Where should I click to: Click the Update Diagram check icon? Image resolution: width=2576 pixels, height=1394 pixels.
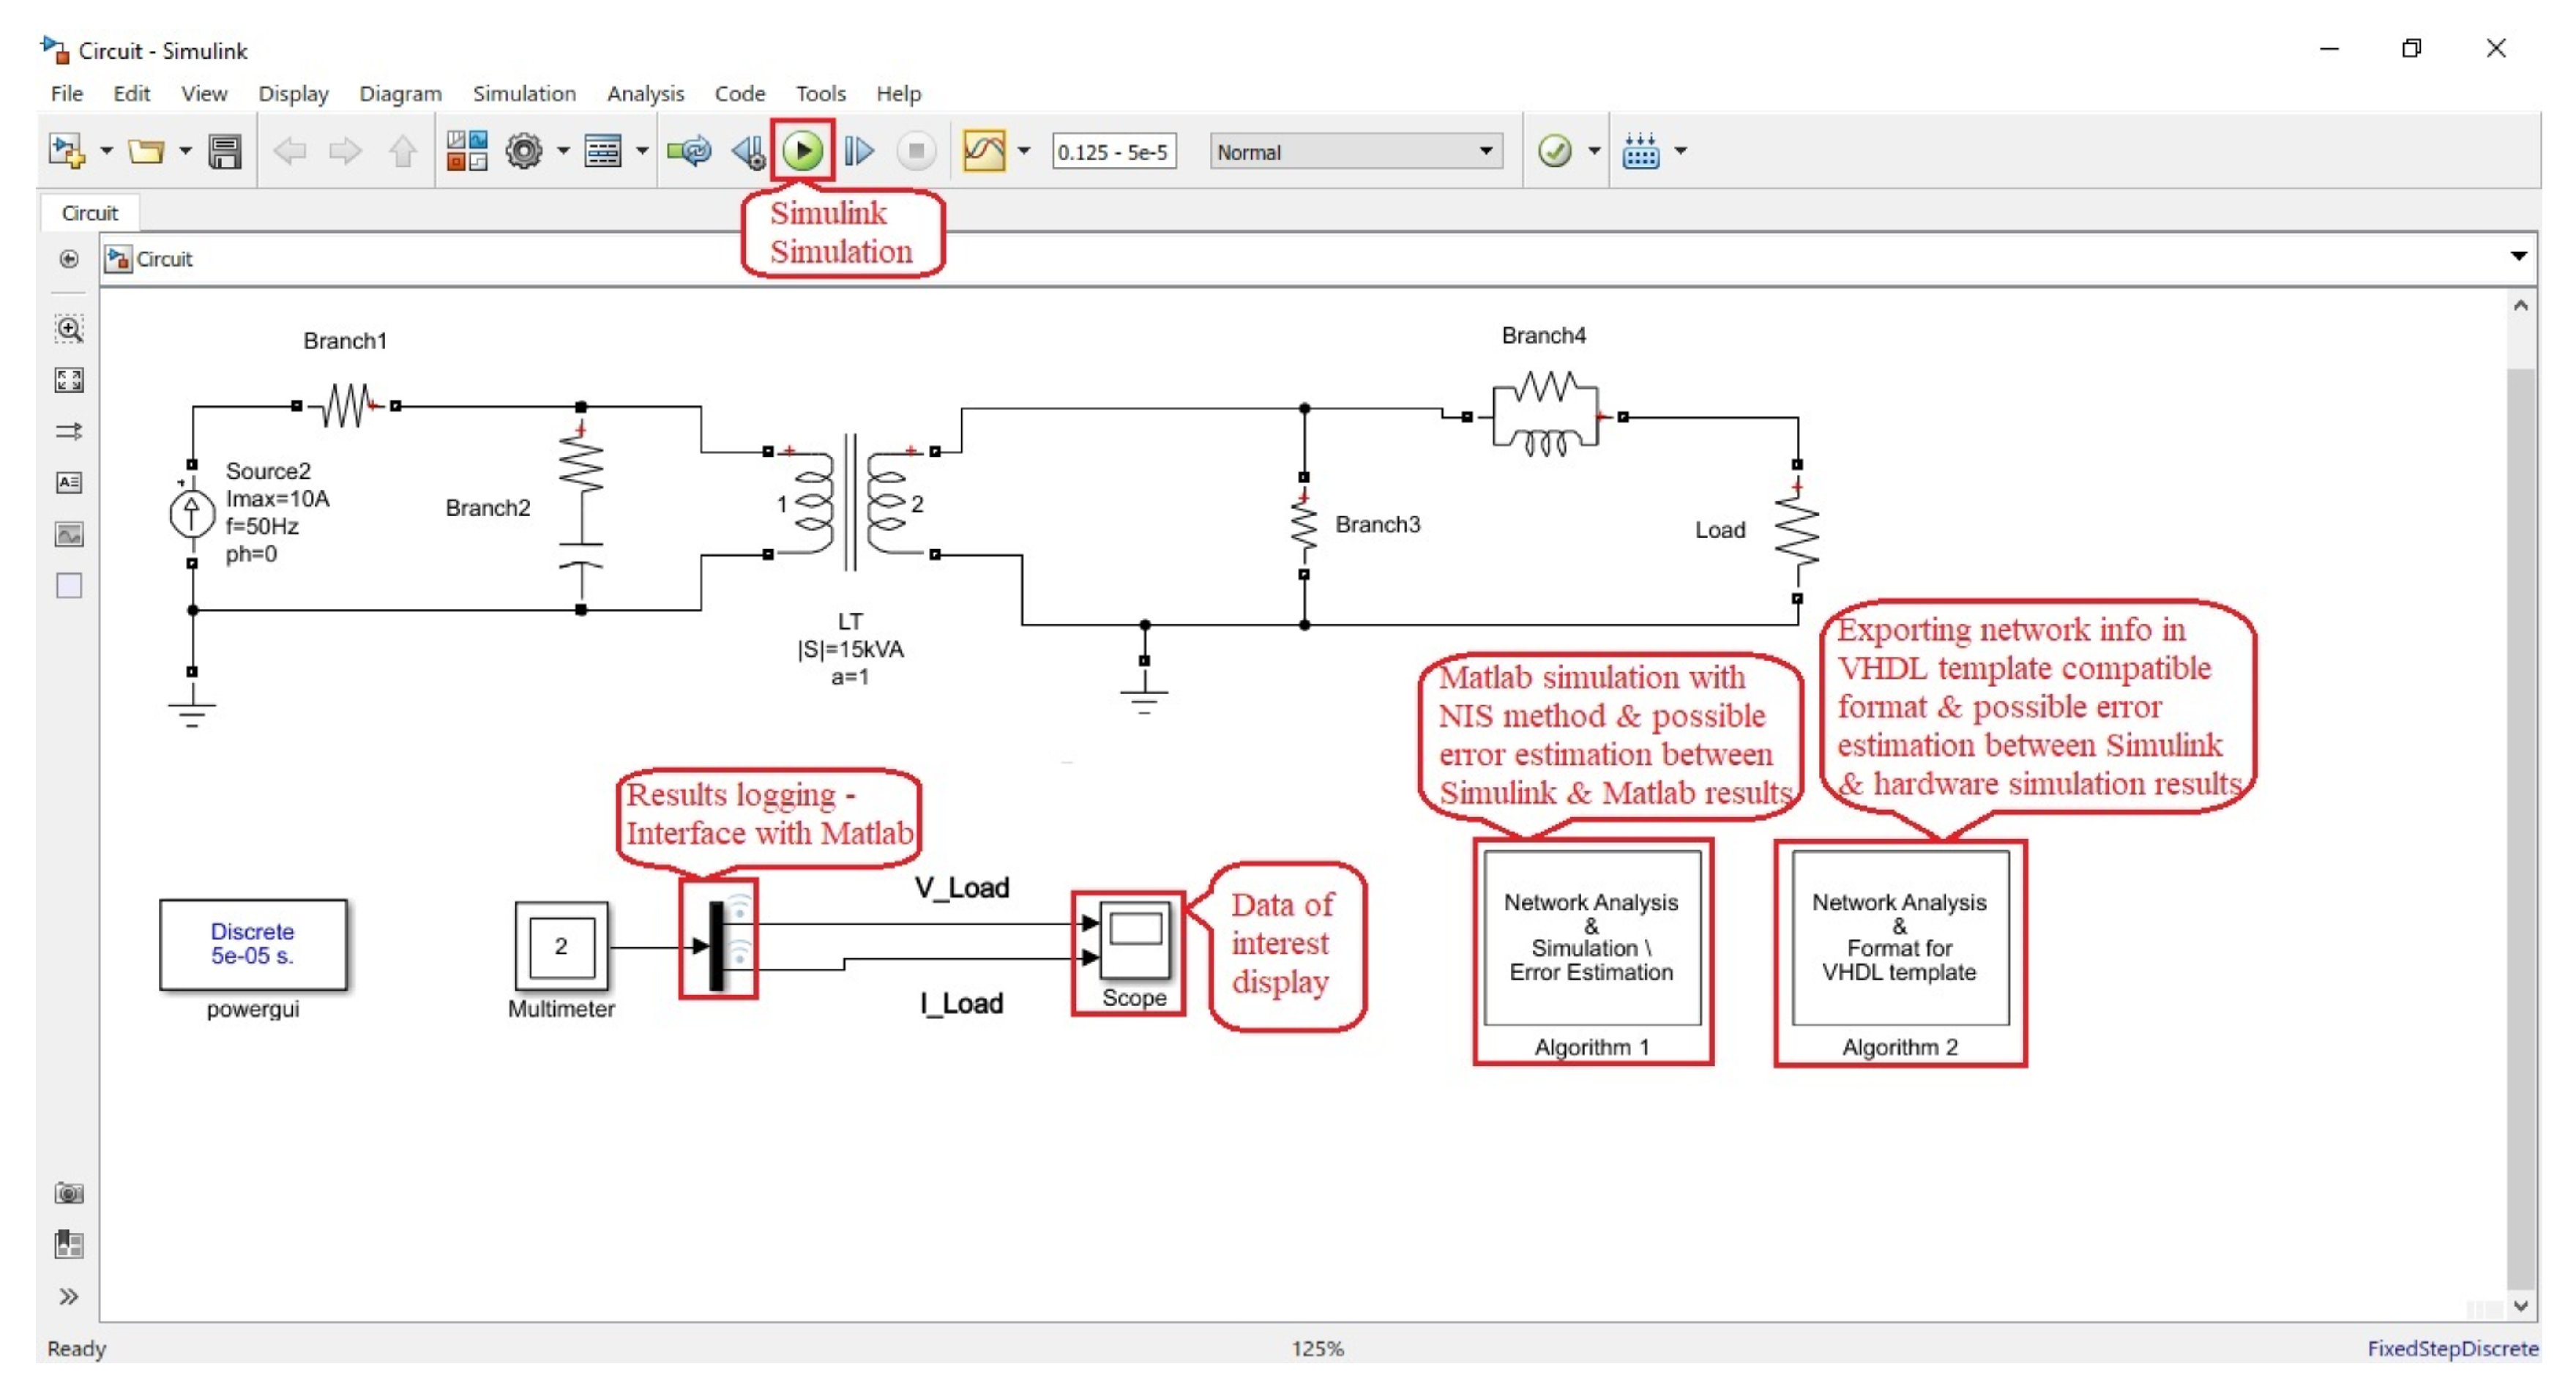pyautogui.click(x=1554, y=151)
